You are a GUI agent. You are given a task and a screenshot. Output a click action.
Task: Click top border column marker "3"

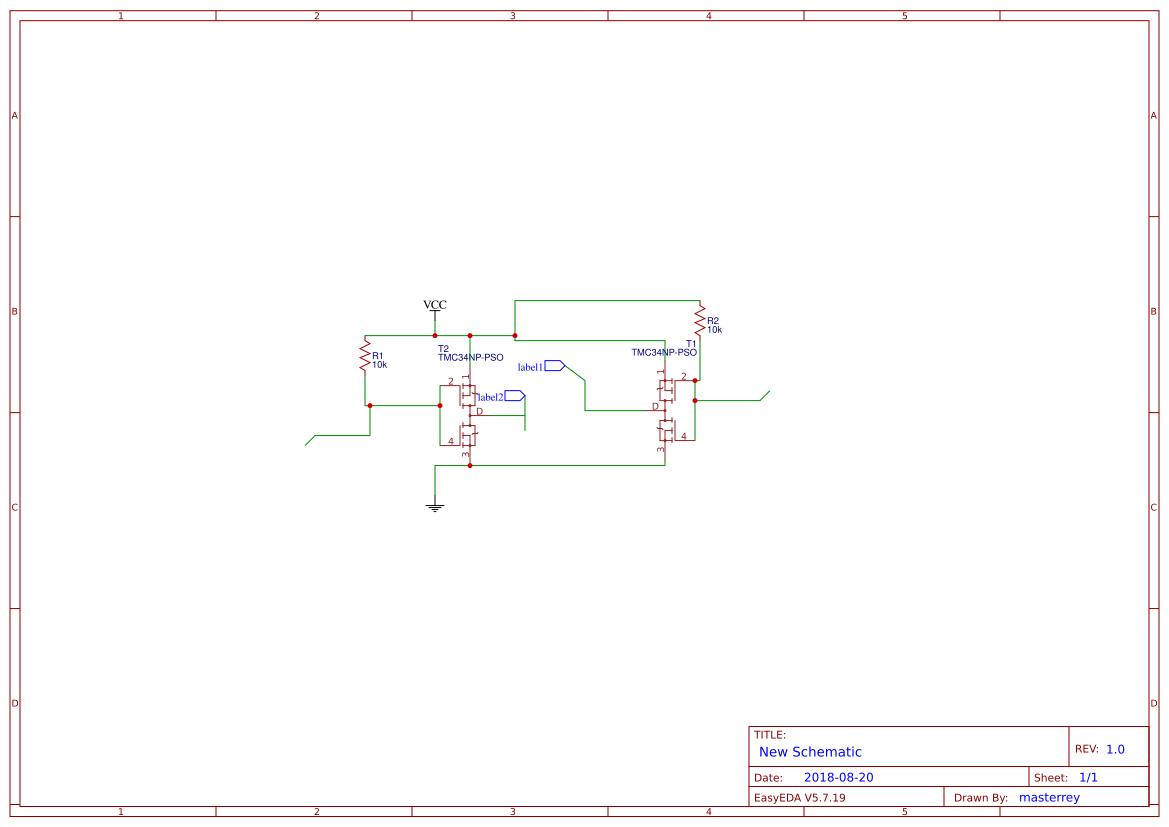512,16
